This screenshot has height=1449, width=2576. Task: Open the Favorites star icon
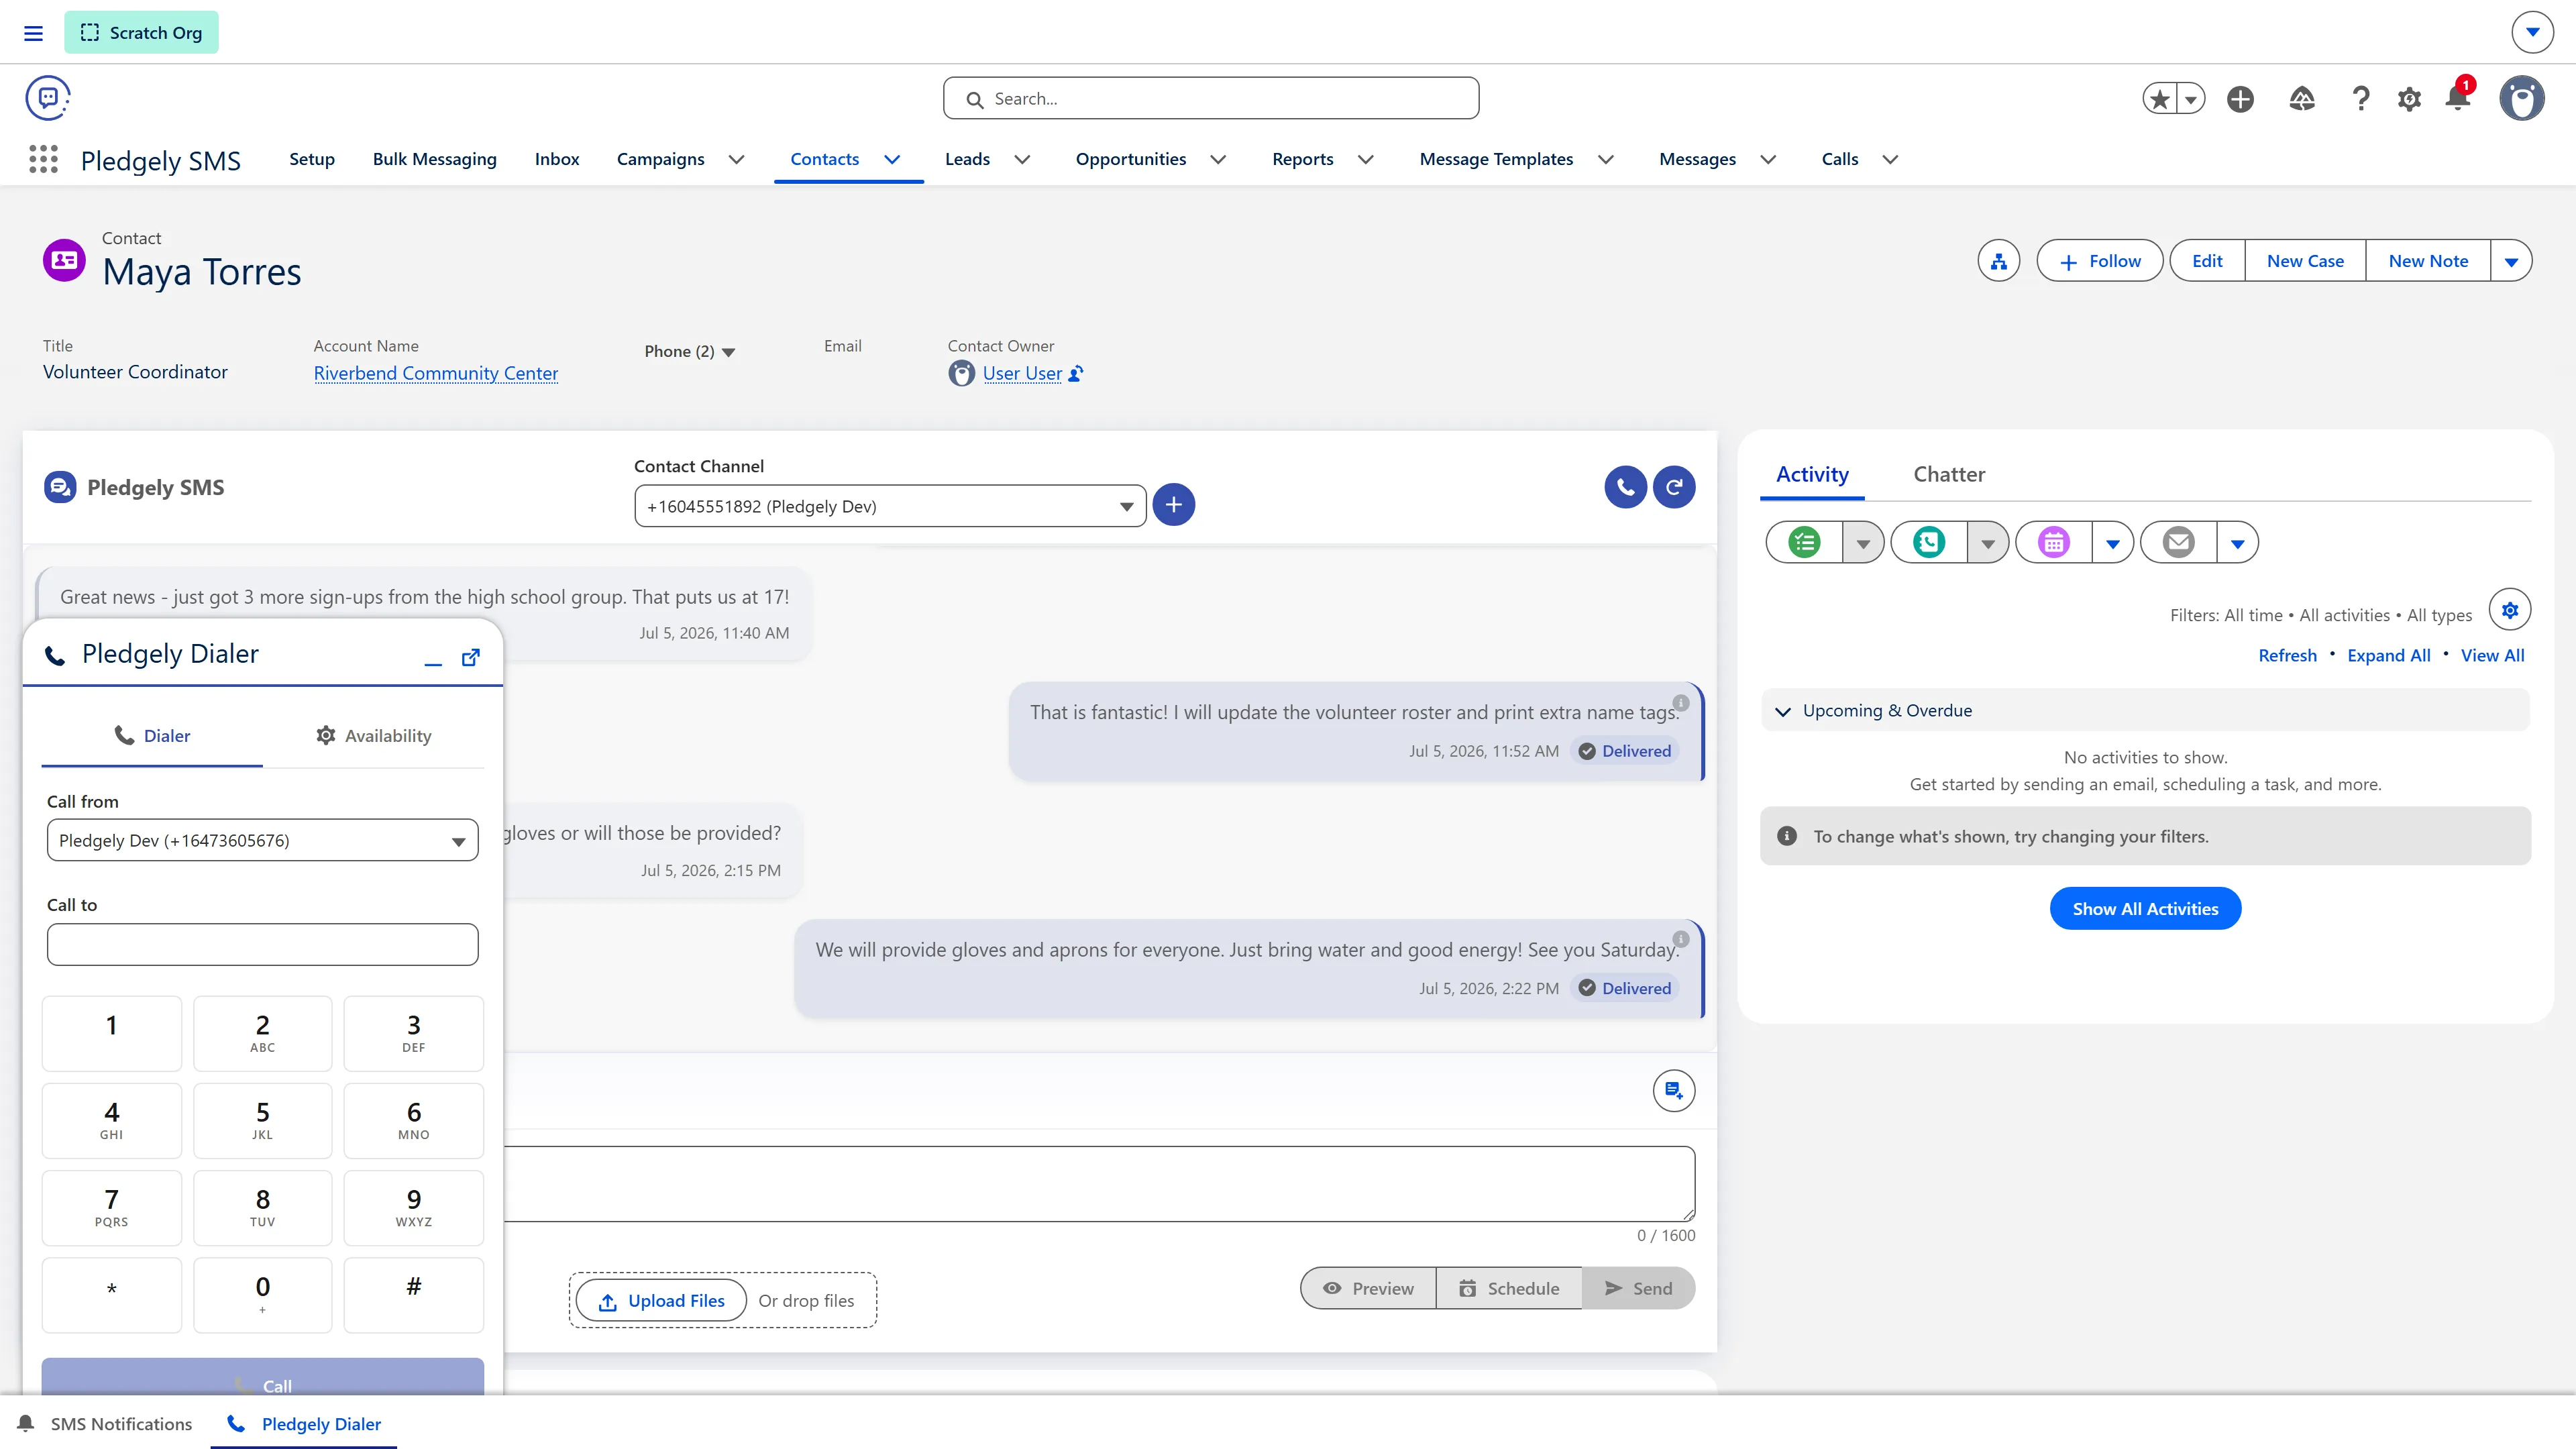tap(2160, 99)
